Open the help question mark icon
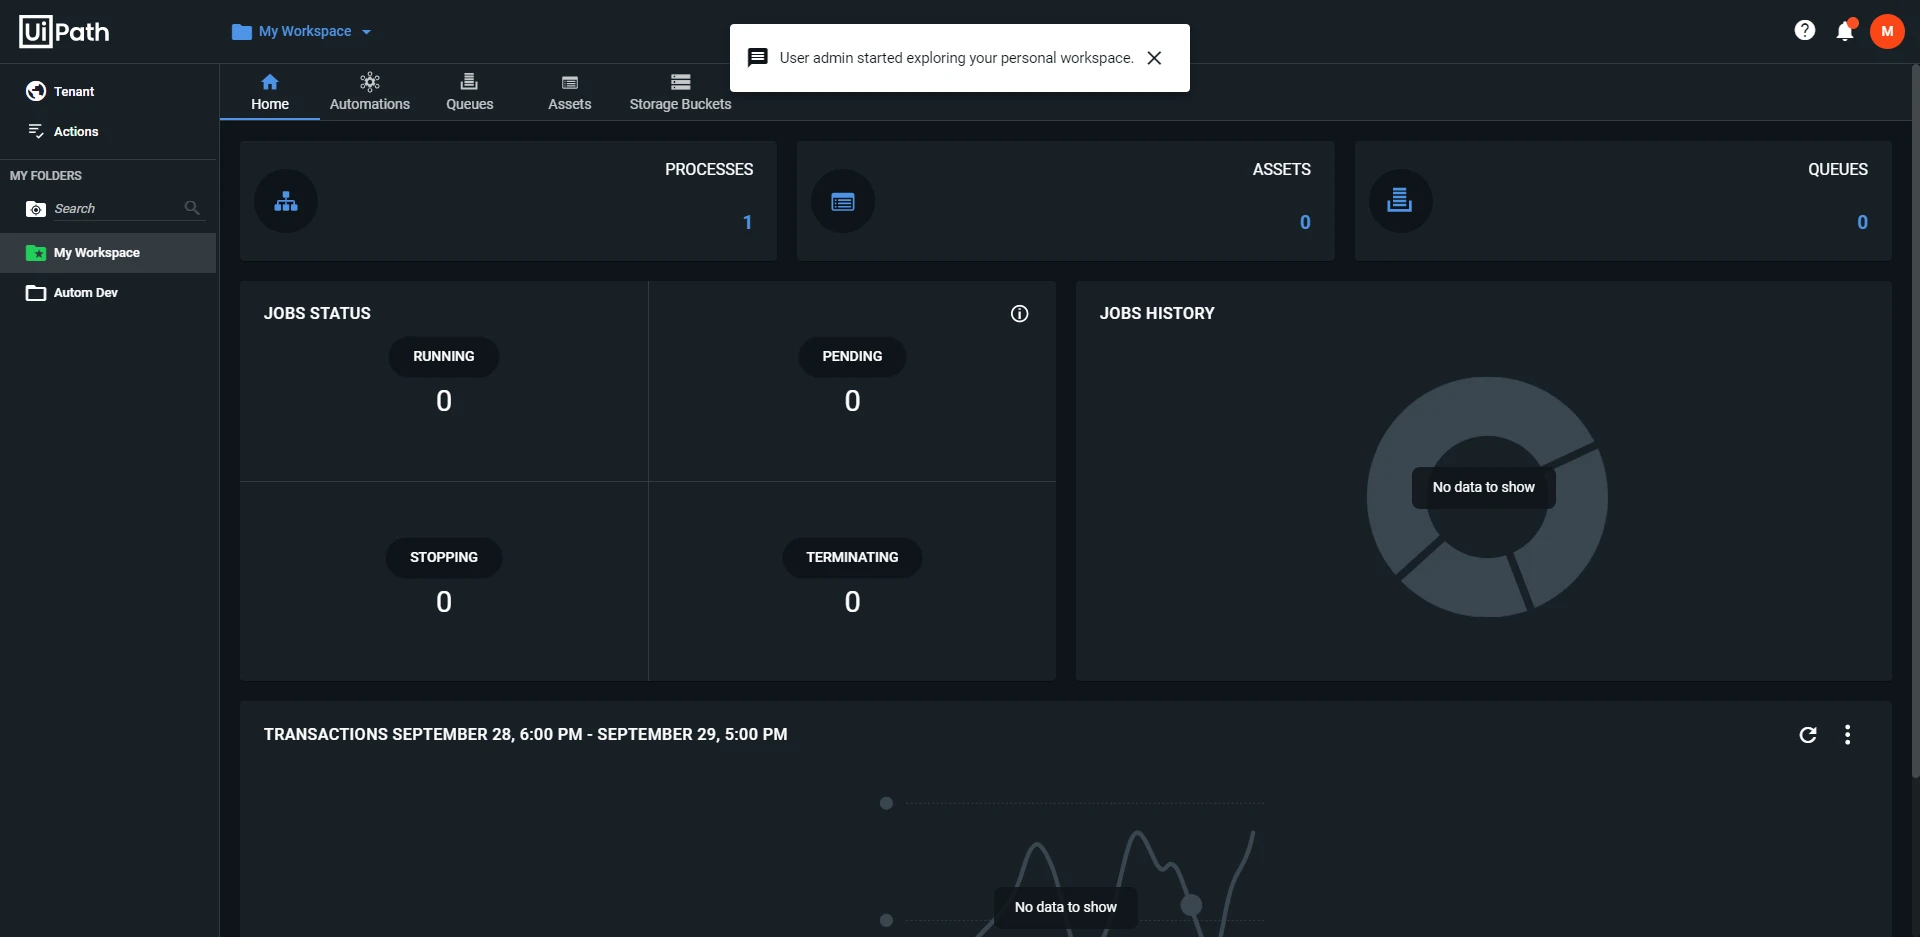Viewport: 1920px width, 937px height. 1805,31
